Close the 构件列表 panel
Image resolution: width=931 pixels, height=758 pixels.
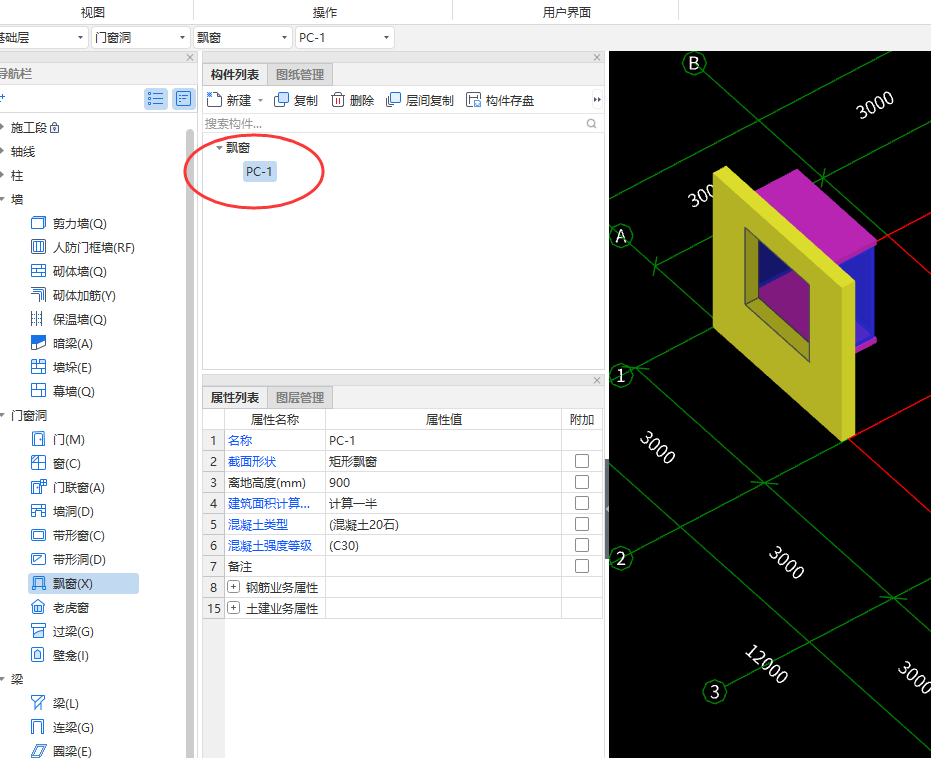tap(597, 57)
